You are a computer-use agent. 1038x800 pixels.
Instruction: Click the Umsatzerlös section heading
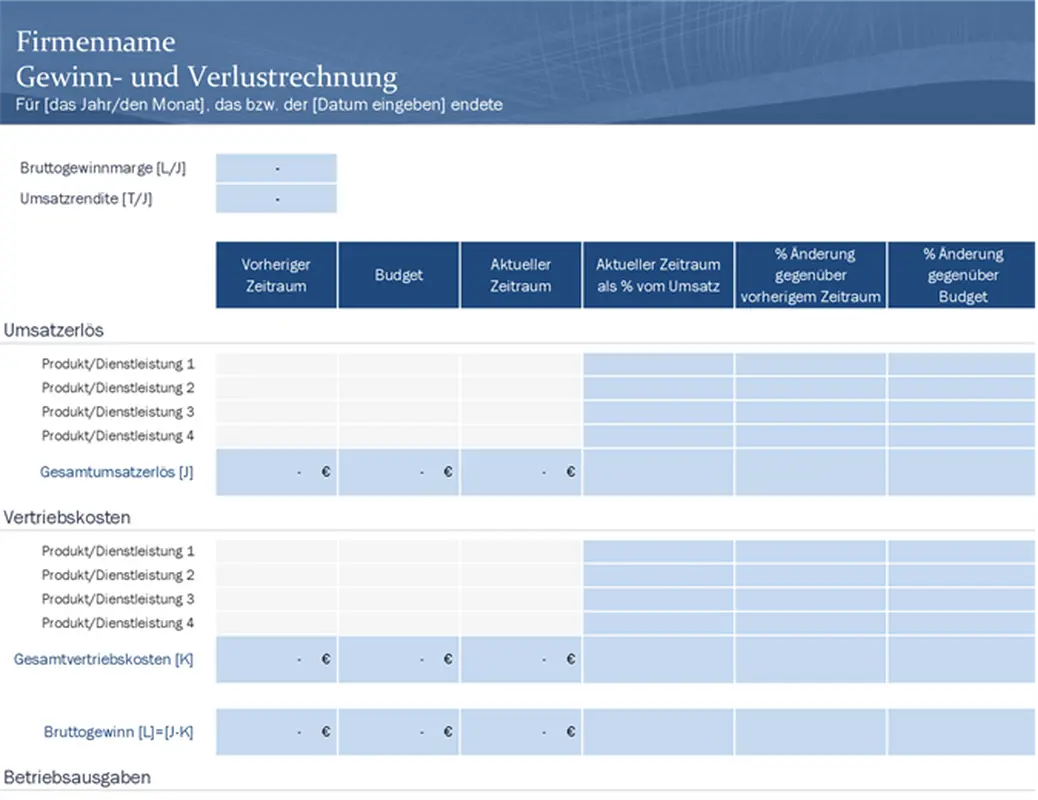(54, 329)
